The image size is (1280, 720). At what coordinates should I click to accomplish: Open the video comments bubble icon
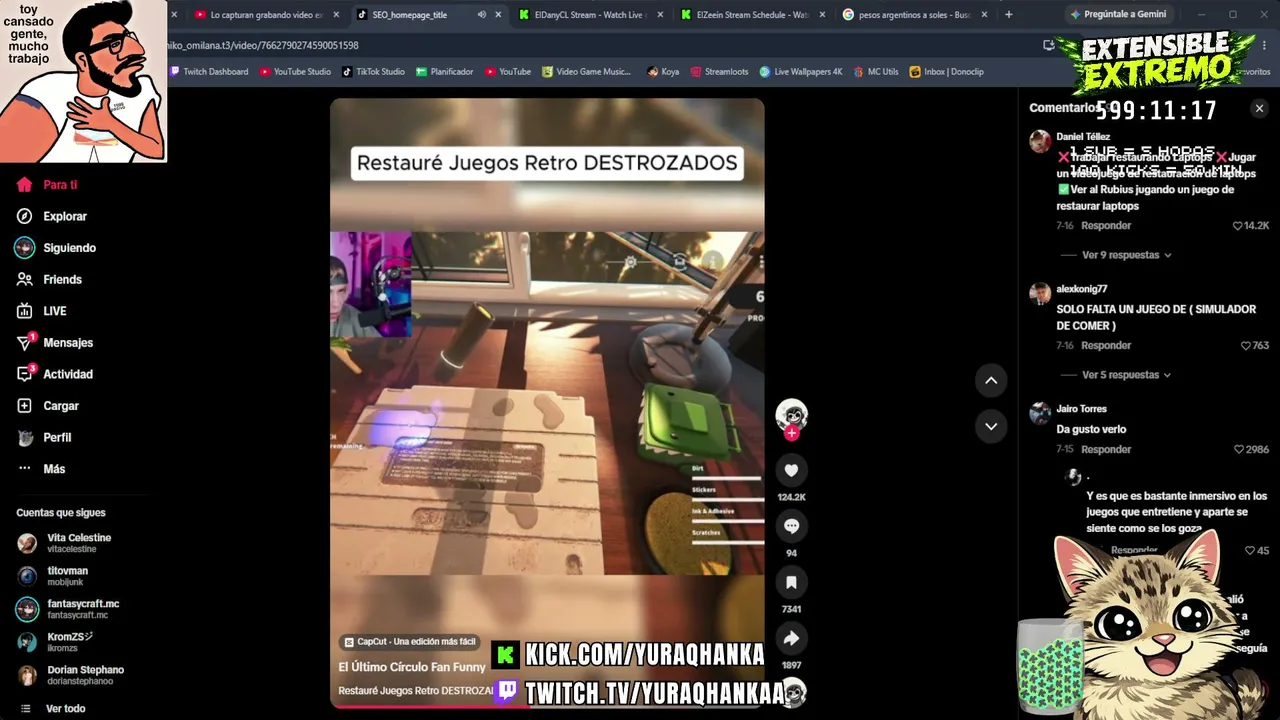791,526
